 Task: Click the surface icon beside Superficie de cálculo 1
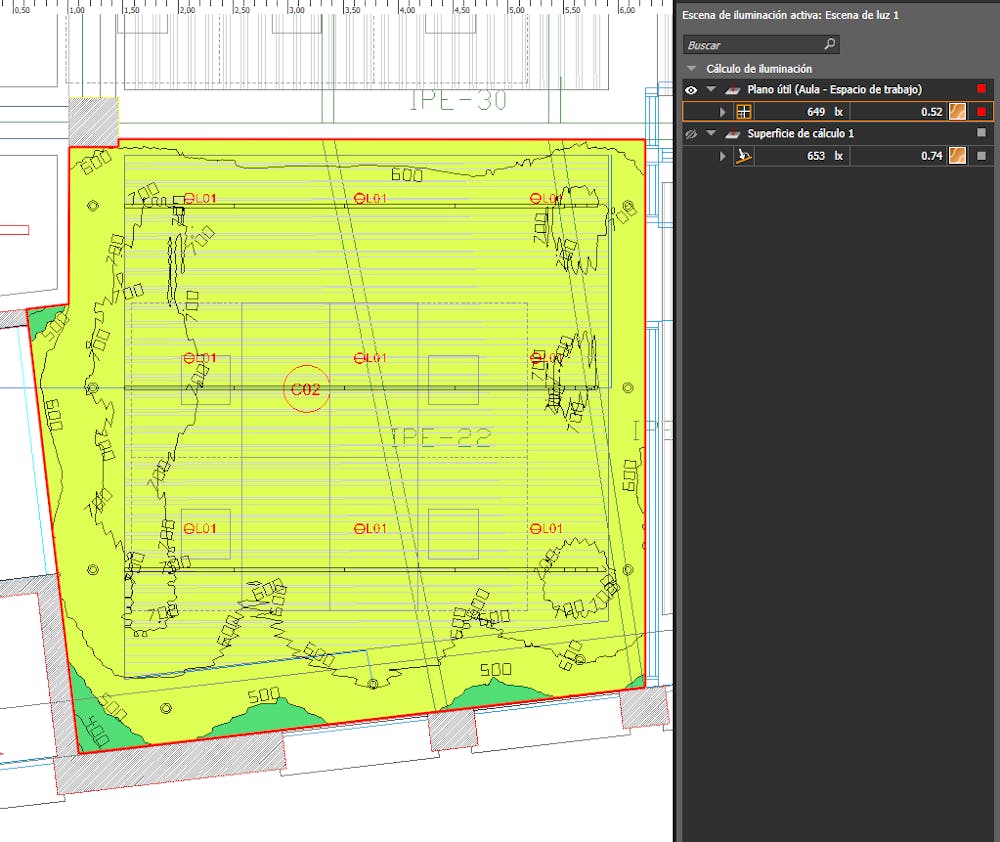[x=733, y=134]
